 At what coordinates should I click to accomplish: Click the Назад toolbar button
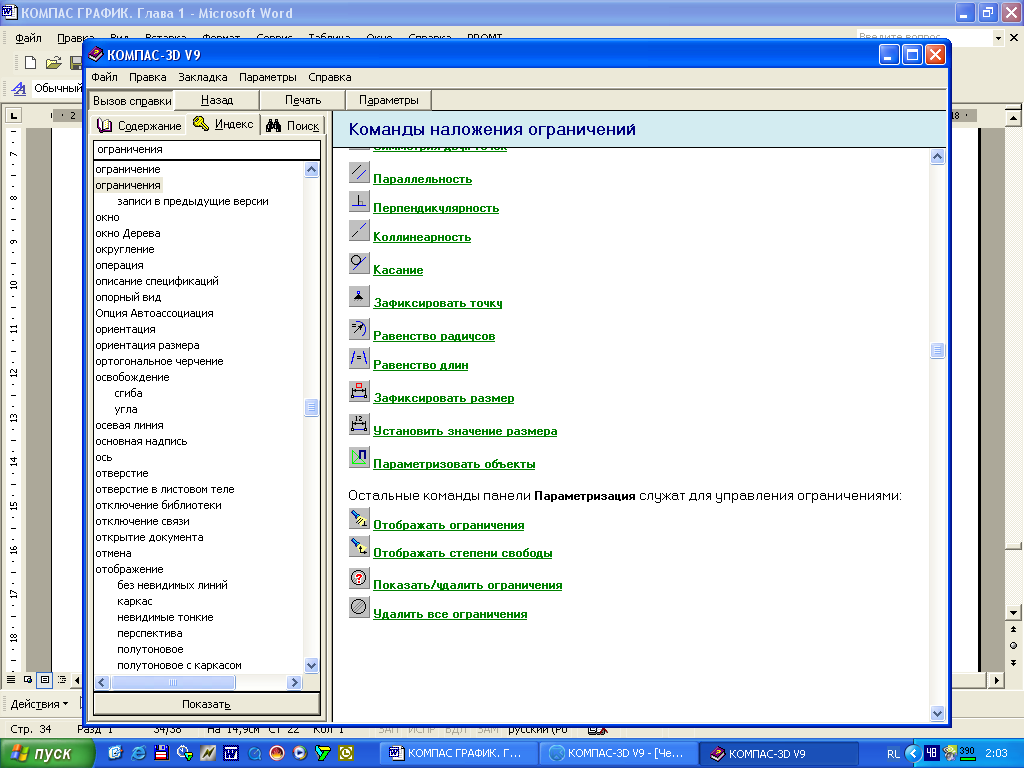(217, 101)
